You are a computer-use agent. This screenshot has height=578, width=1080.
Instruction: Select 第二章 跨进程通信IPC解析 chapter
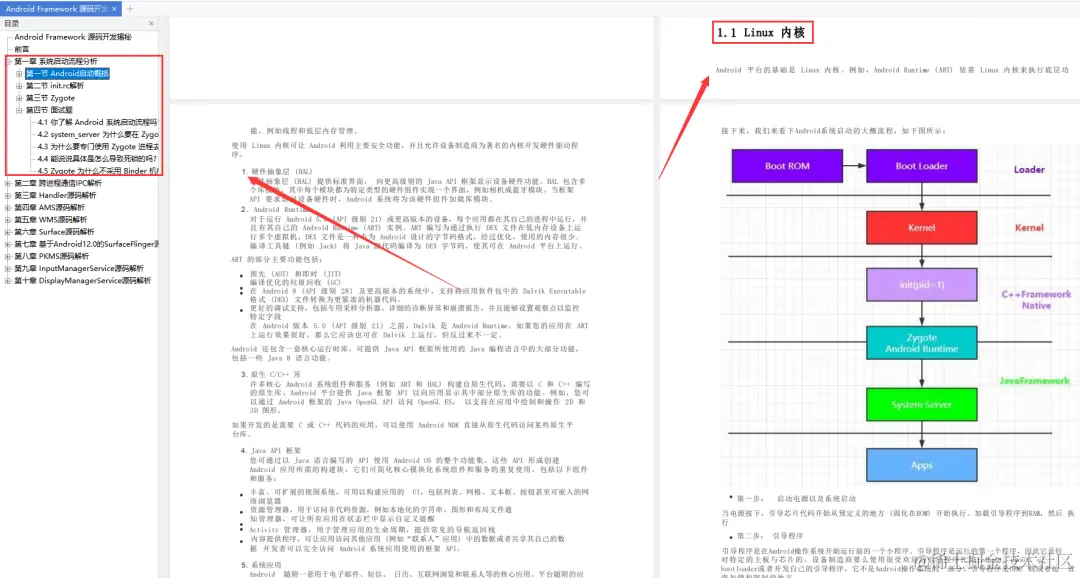tap(58, 183)
